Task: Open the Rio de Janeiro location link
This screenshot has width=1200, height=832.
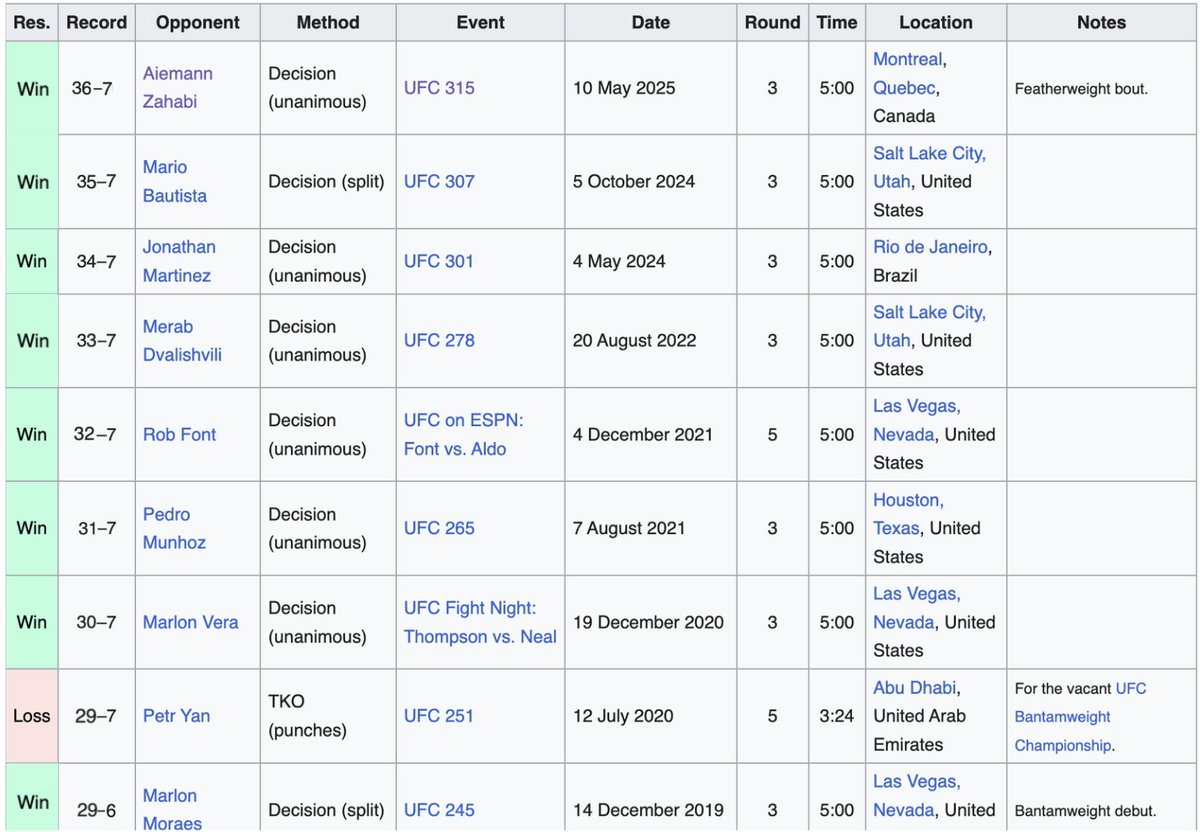Action: tap(930, 247)
